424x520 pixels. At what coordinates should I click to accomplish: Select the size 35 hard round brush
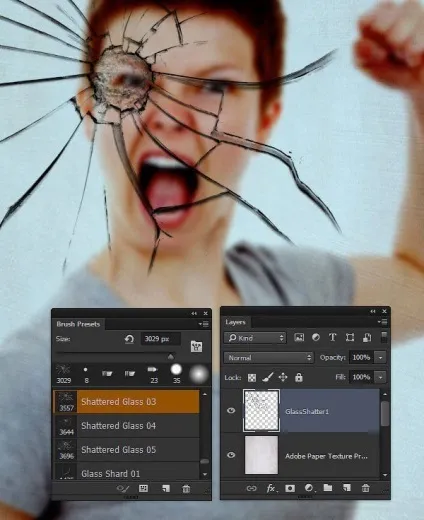176,374
